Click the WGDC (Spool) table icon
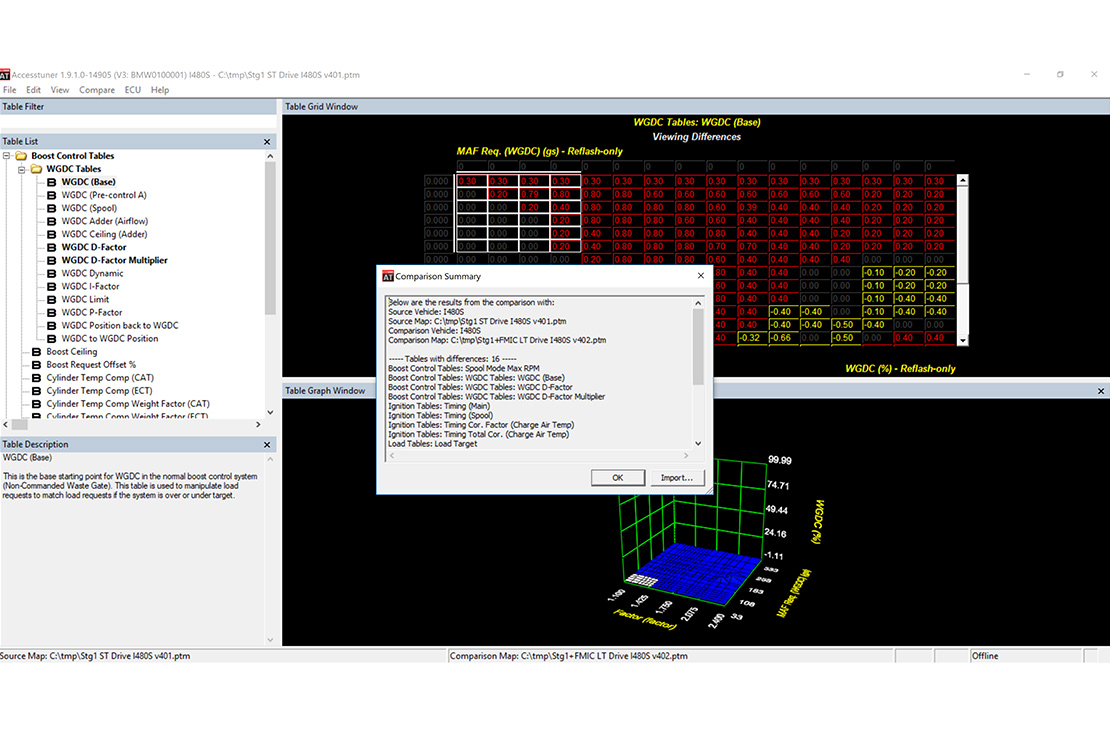 point(51,208)
